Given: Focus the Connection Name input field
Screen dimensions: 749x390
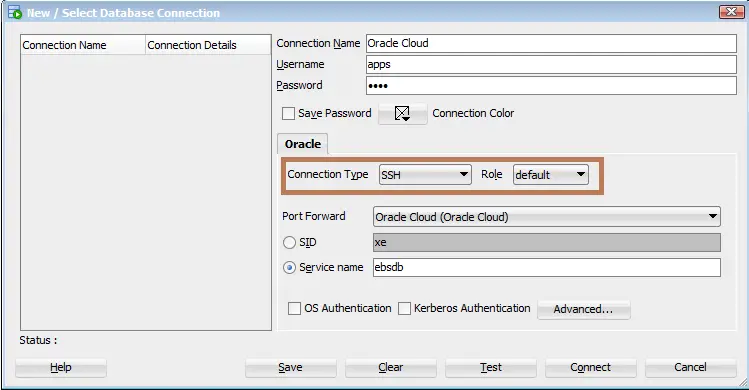Looking at the screenshot, I should (551, 43).
